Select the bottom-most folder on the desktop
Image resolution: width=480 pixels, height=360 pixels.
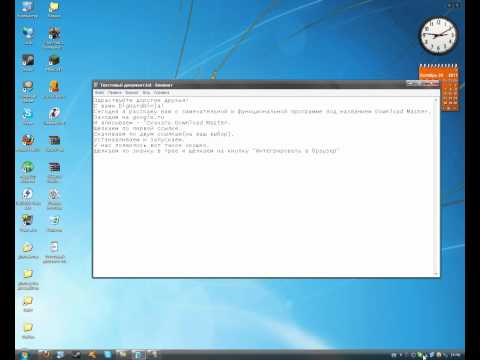click(x=28, y=330)
